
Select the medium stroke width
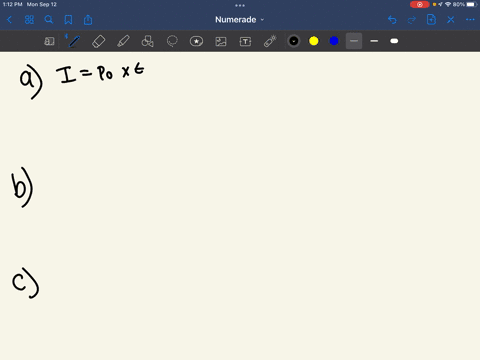(x=374, y=41)
